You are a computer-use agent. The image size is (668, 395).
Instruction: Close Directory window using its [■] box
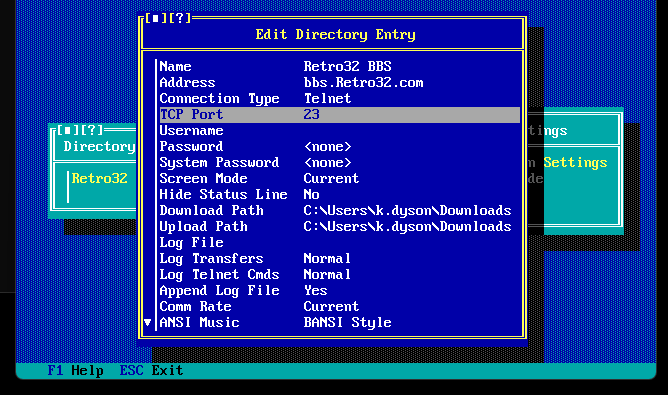click(x=68, y=130)
